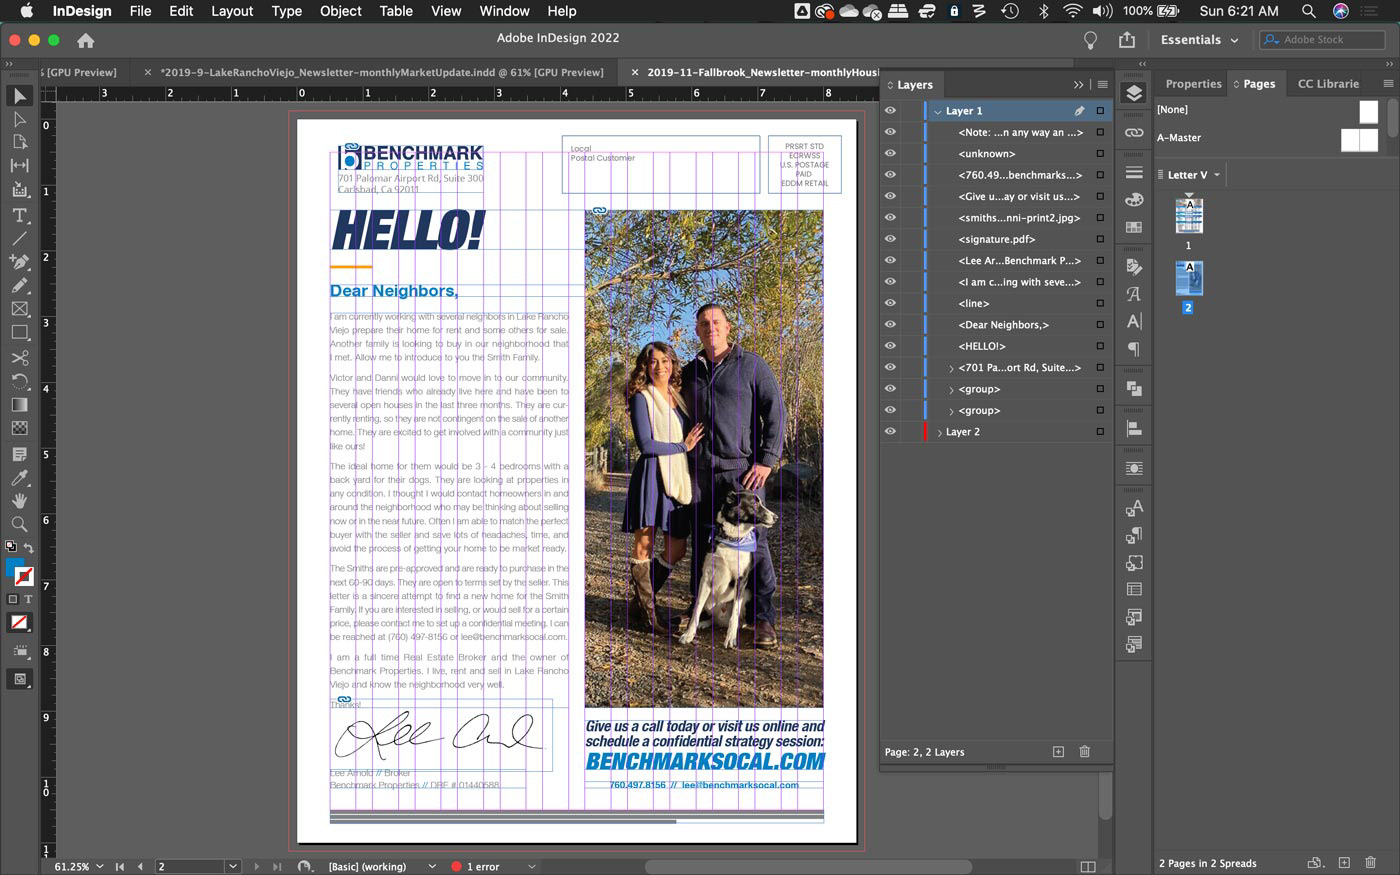The width and height of the screenshot is (1400, 875).
Task: Select the Direct Selection tool
Action: tap(20, 119)
